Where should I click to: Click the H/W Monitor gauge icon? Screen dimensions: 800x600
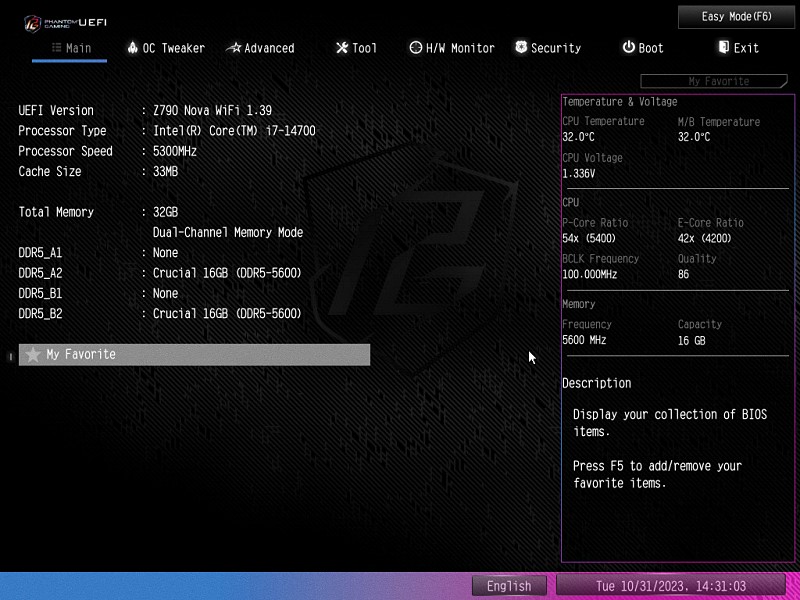(416, 47)
